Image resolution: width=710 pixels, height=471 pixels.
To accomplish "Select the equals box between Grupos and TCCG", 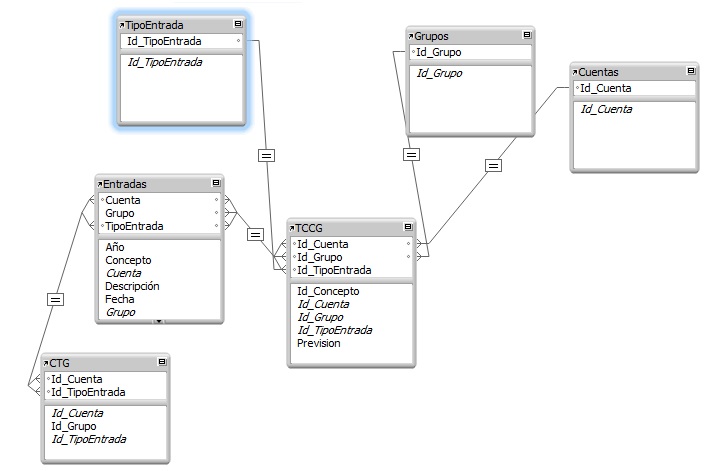I will 411,154.
